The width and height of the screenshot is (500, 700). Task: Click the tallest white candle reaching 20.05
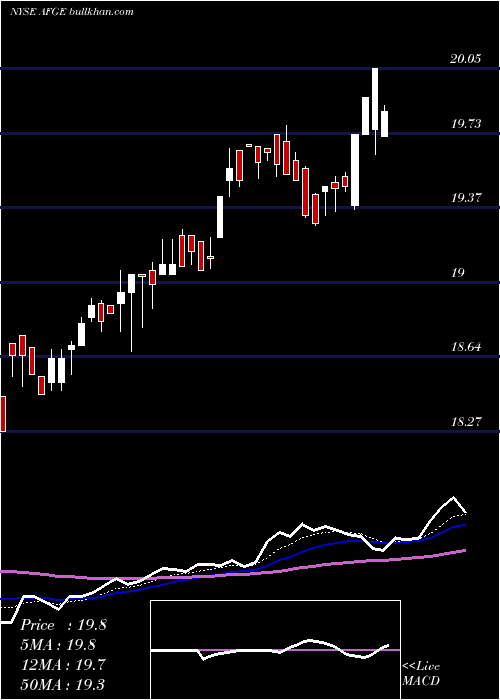[x=375, y=99]
